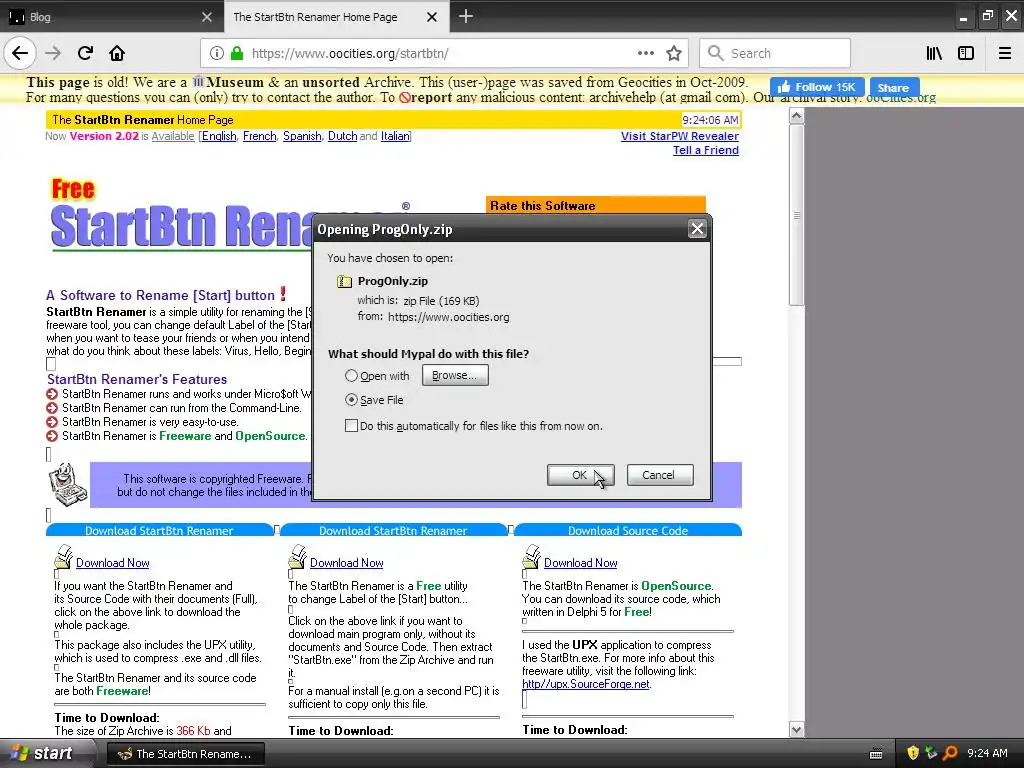The width and height of the screenshot is (1024, 768).
Task: Open a new tab with plus button
Action: [x=466, y=16]
